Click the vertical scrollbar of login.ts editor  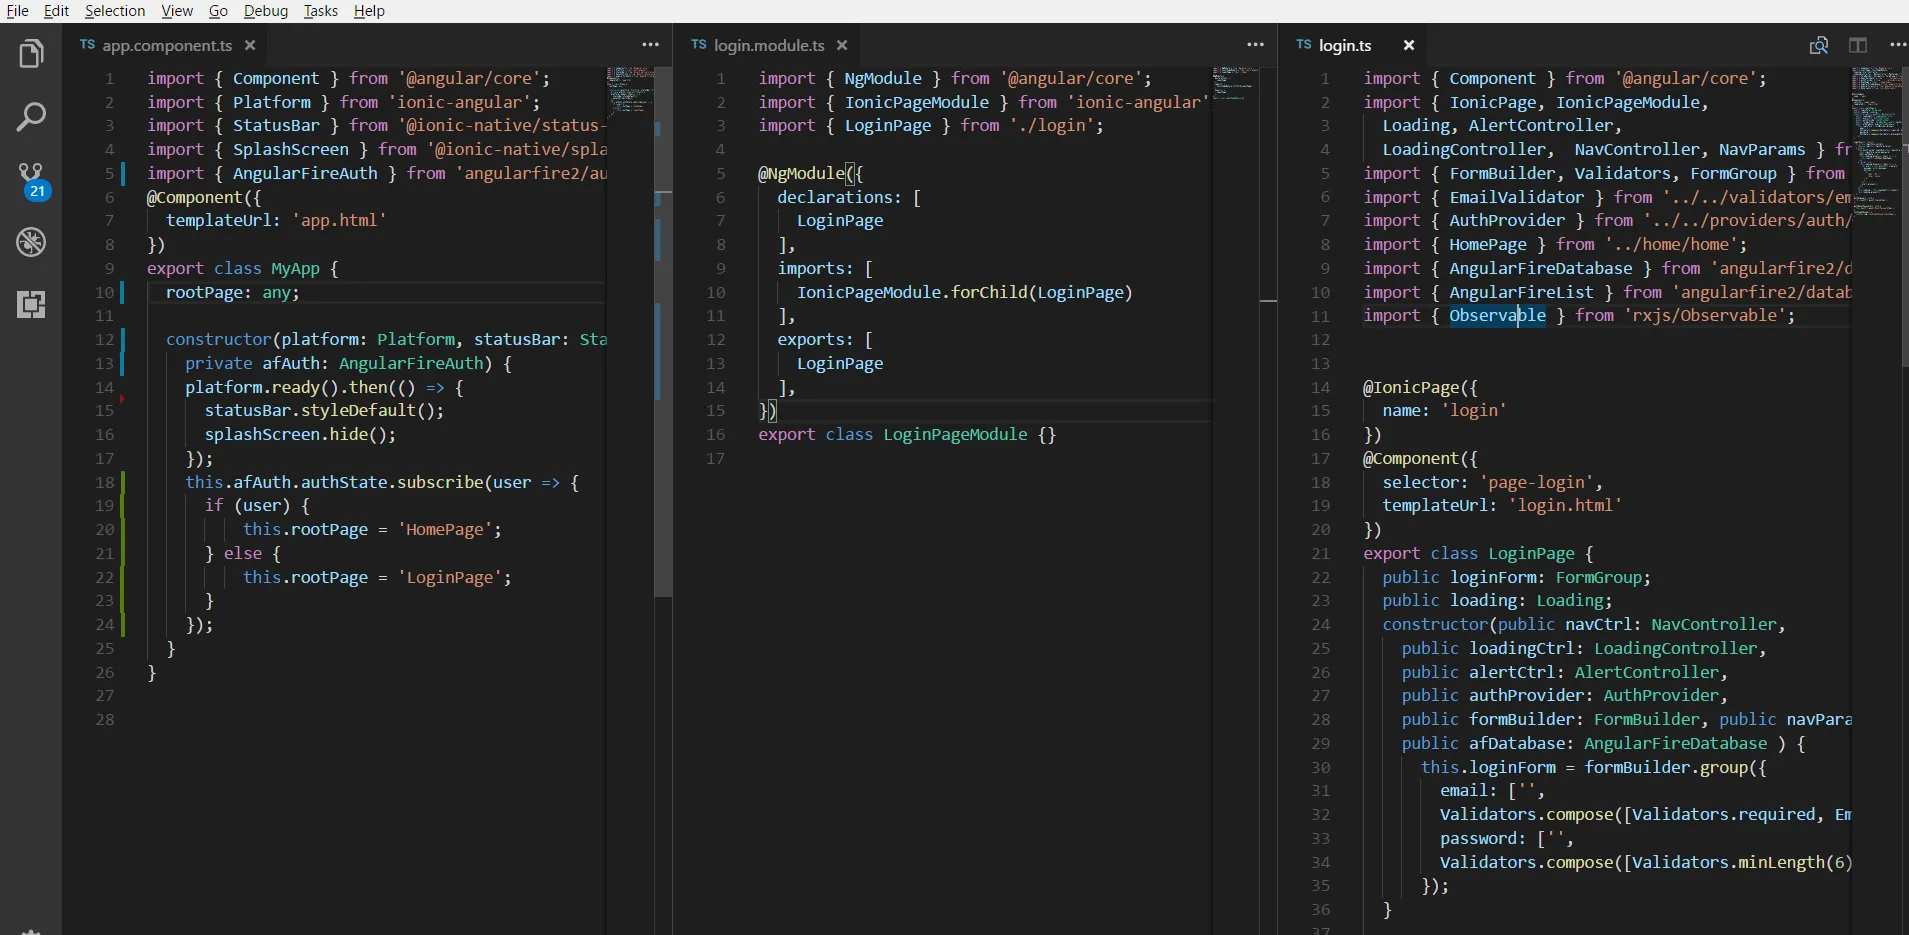pos(1903,216)
